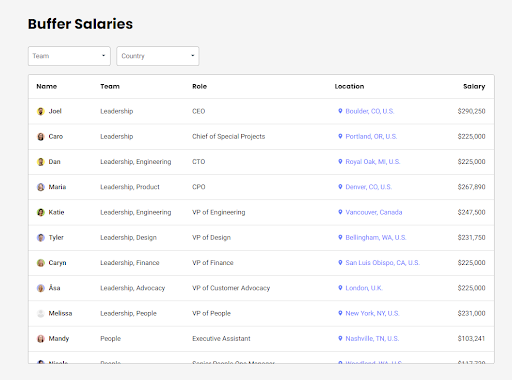Click Katie's avatar picture
The image size is (512, 380).
(x=41, y=212)
